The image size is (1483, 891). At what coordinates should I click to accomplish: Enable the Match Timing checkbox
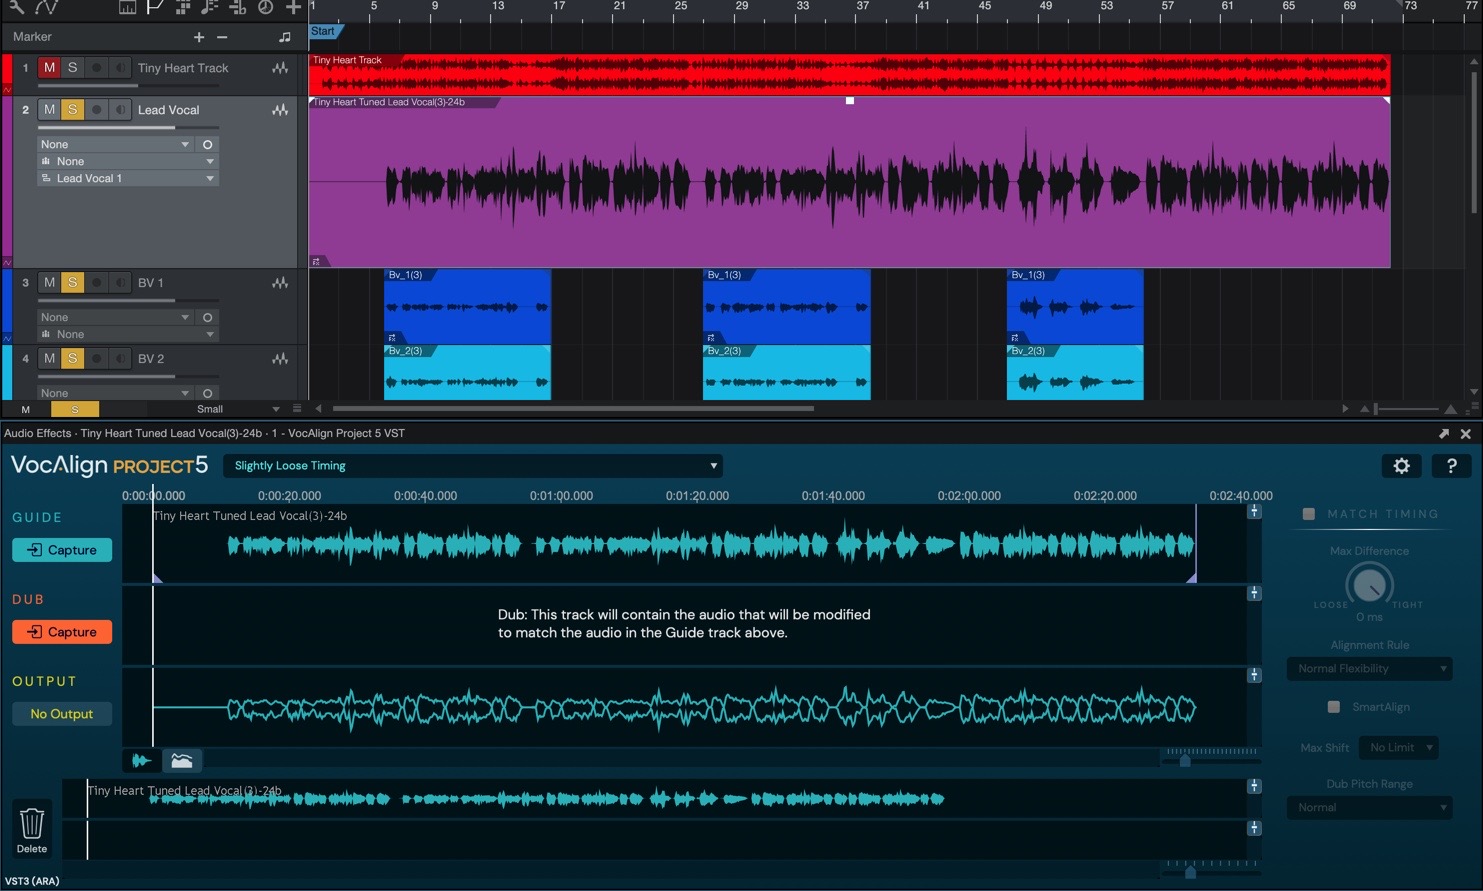1308,514
